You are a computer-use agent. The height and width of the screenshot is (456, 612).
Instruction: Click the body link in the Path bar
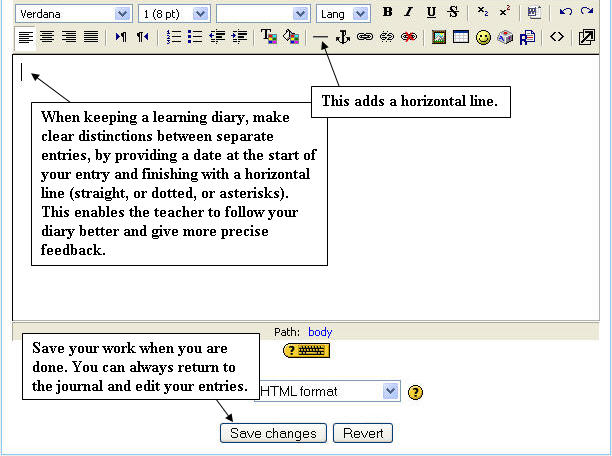click(x=320, y=332)
